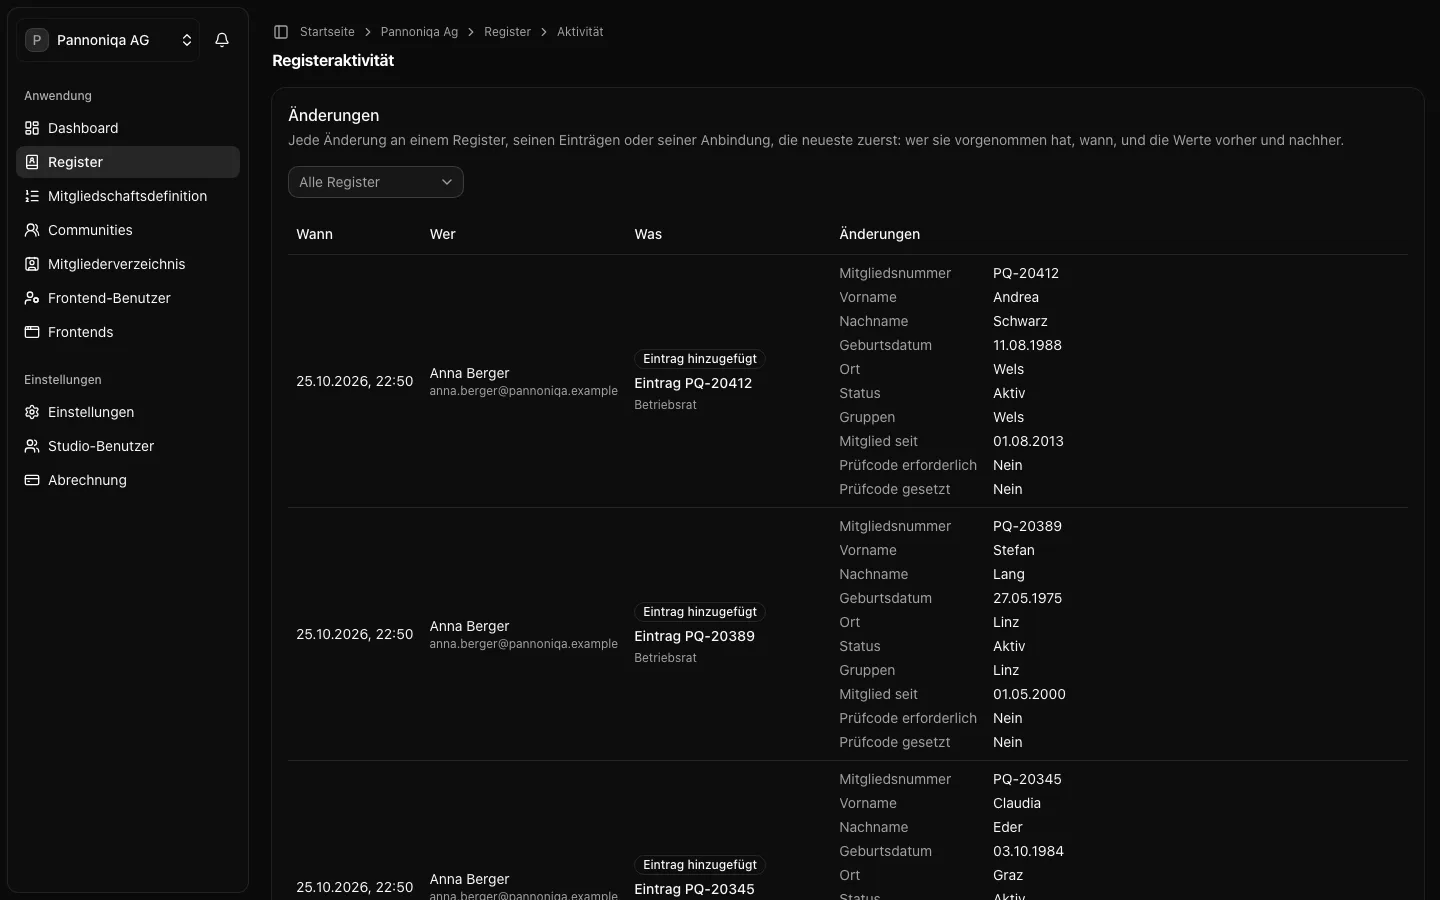Click the chevron in Alle Register

point(447,182)
